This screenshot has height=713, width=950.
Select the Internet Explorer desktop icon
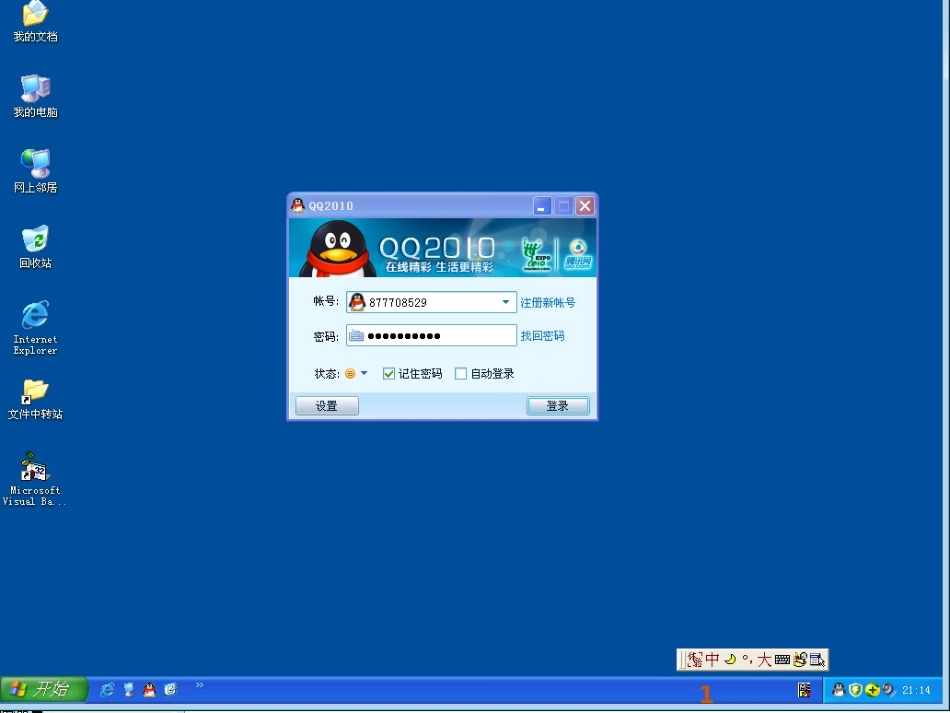[35, 327]
